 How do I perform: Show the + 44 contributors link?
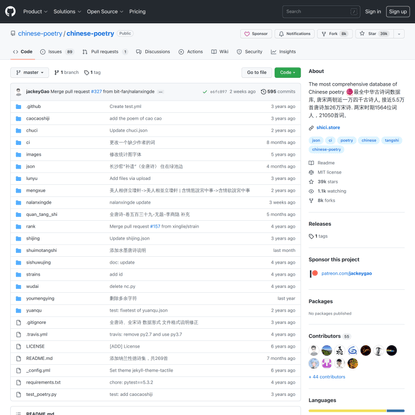click(x=327, y=377)
